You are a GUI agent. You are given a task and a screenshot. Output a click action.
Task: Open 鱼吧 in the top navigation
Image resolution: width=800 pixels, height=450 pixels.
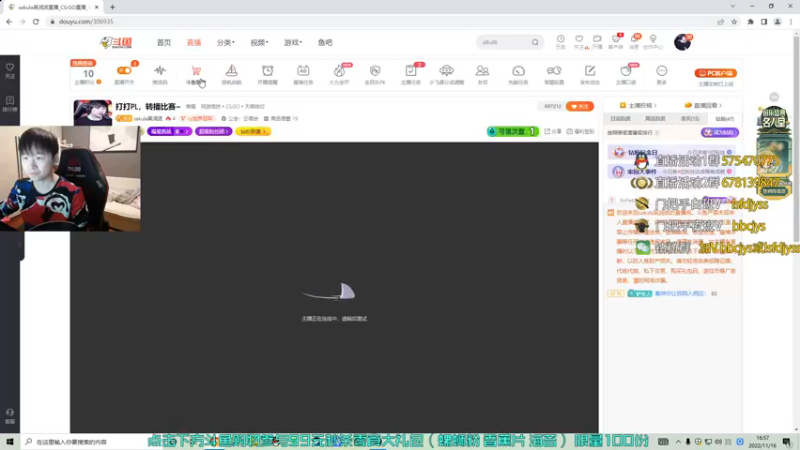(325, 42)
